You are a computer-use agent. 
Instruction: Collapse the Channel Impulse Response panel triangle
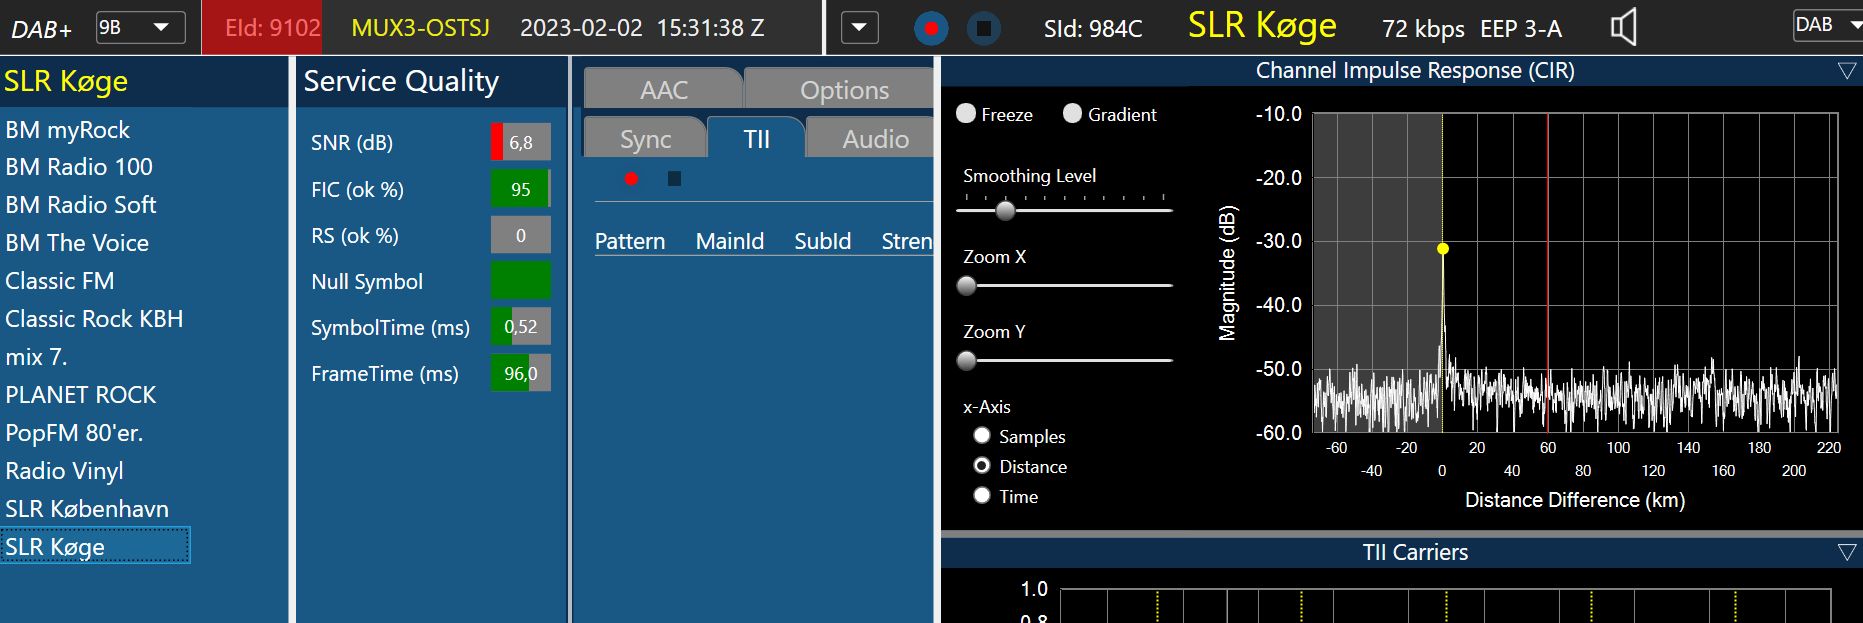pos(1846,71)
